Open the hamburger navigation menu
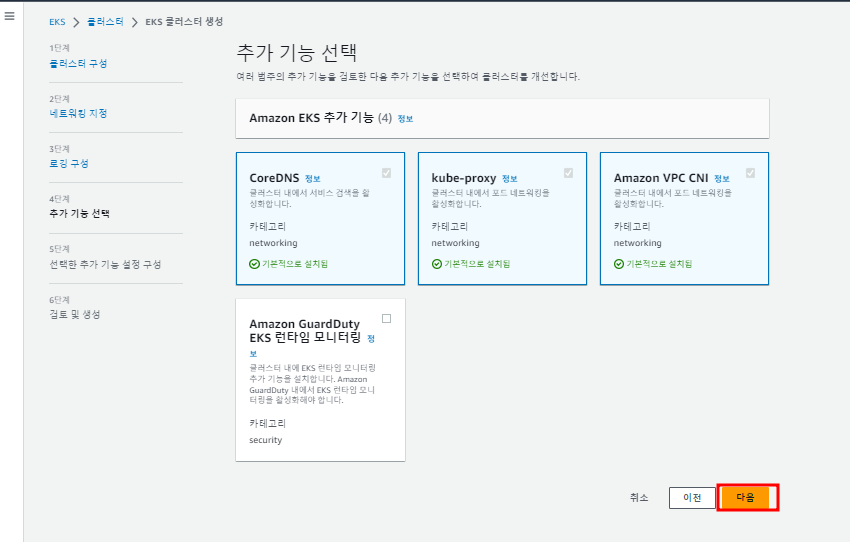The image size is (850, 542). 9,16
